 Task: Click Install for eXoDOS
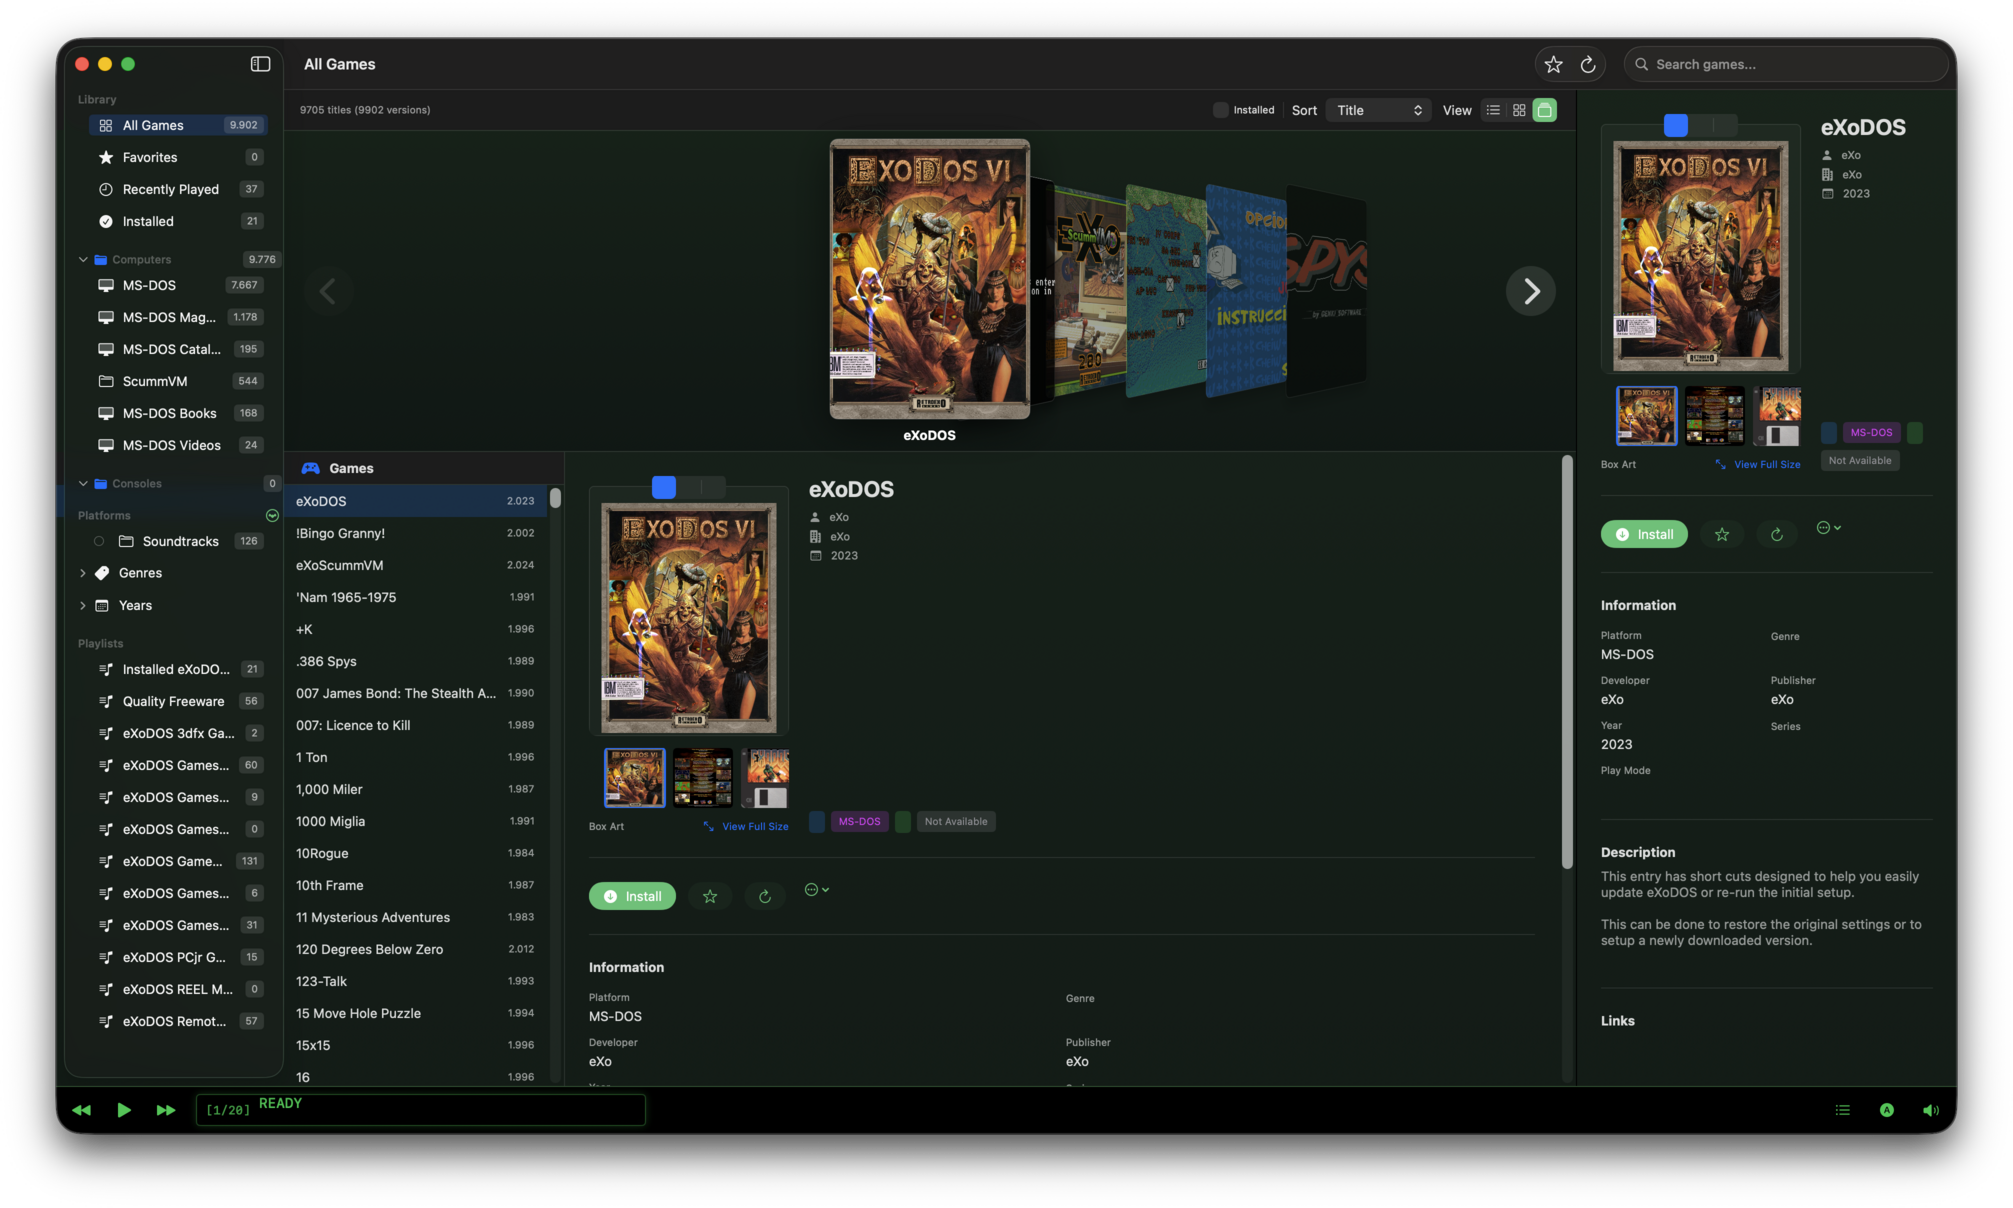pos(632,896)
